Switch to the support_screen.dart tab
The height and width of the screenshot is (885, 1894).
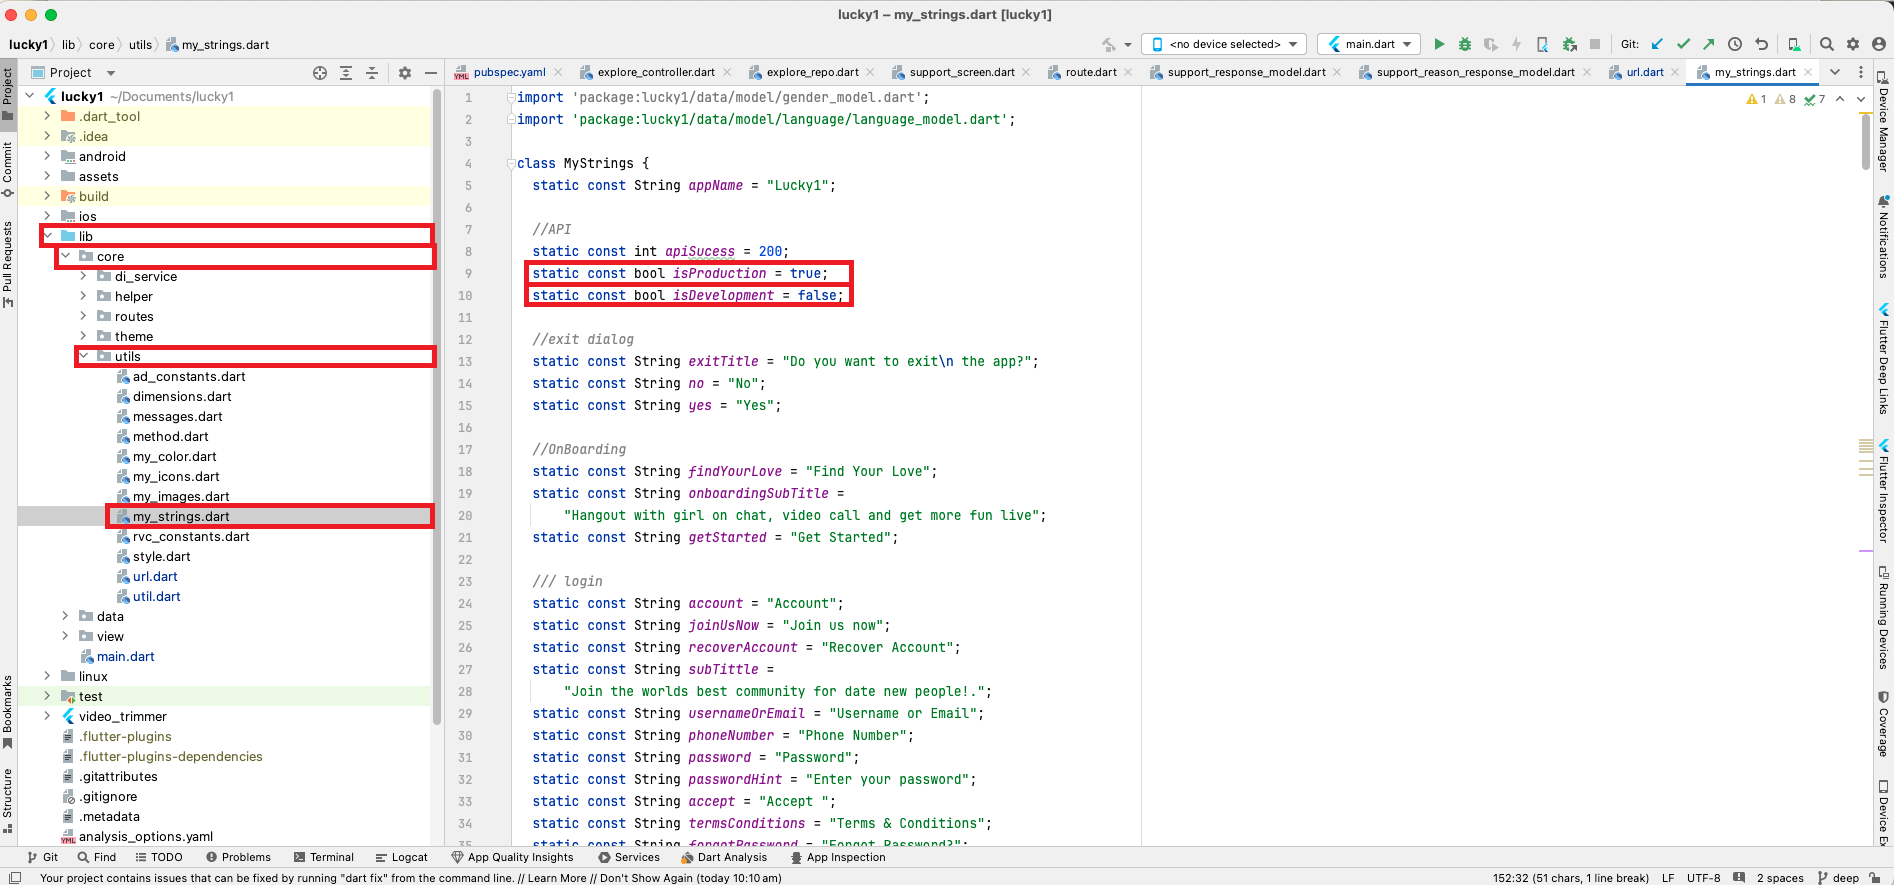point(961,72)
